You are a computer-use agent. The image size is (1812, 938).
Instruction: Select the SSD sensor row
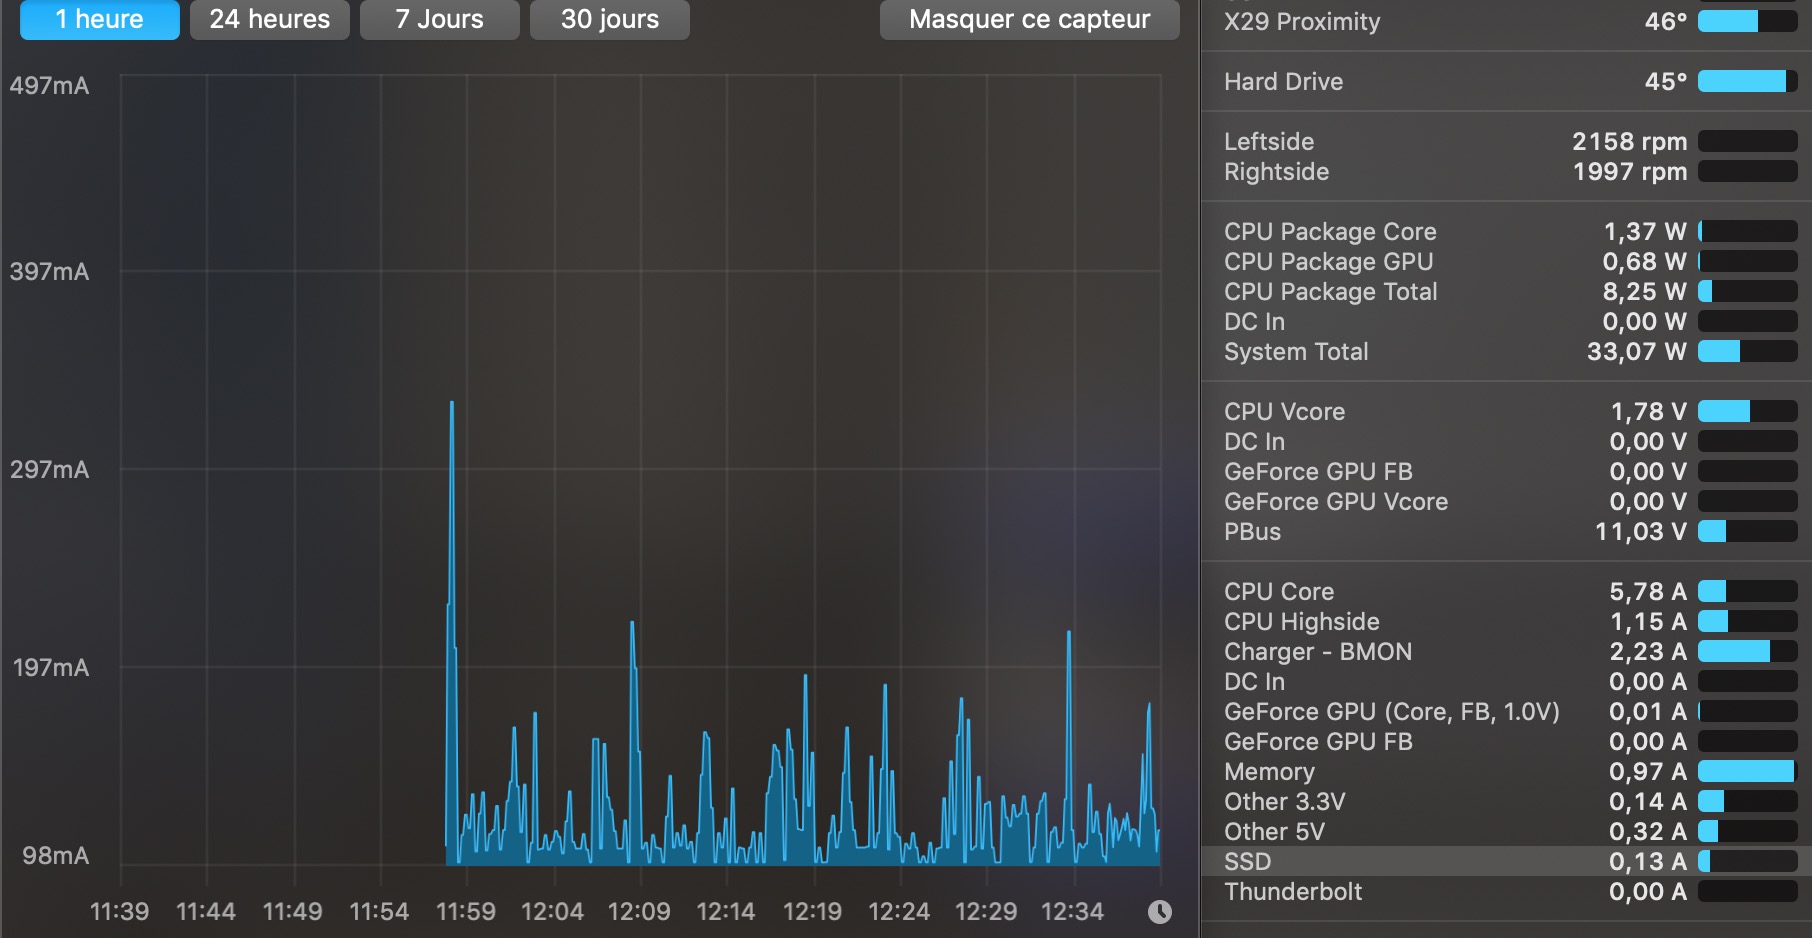[1506, 861]
